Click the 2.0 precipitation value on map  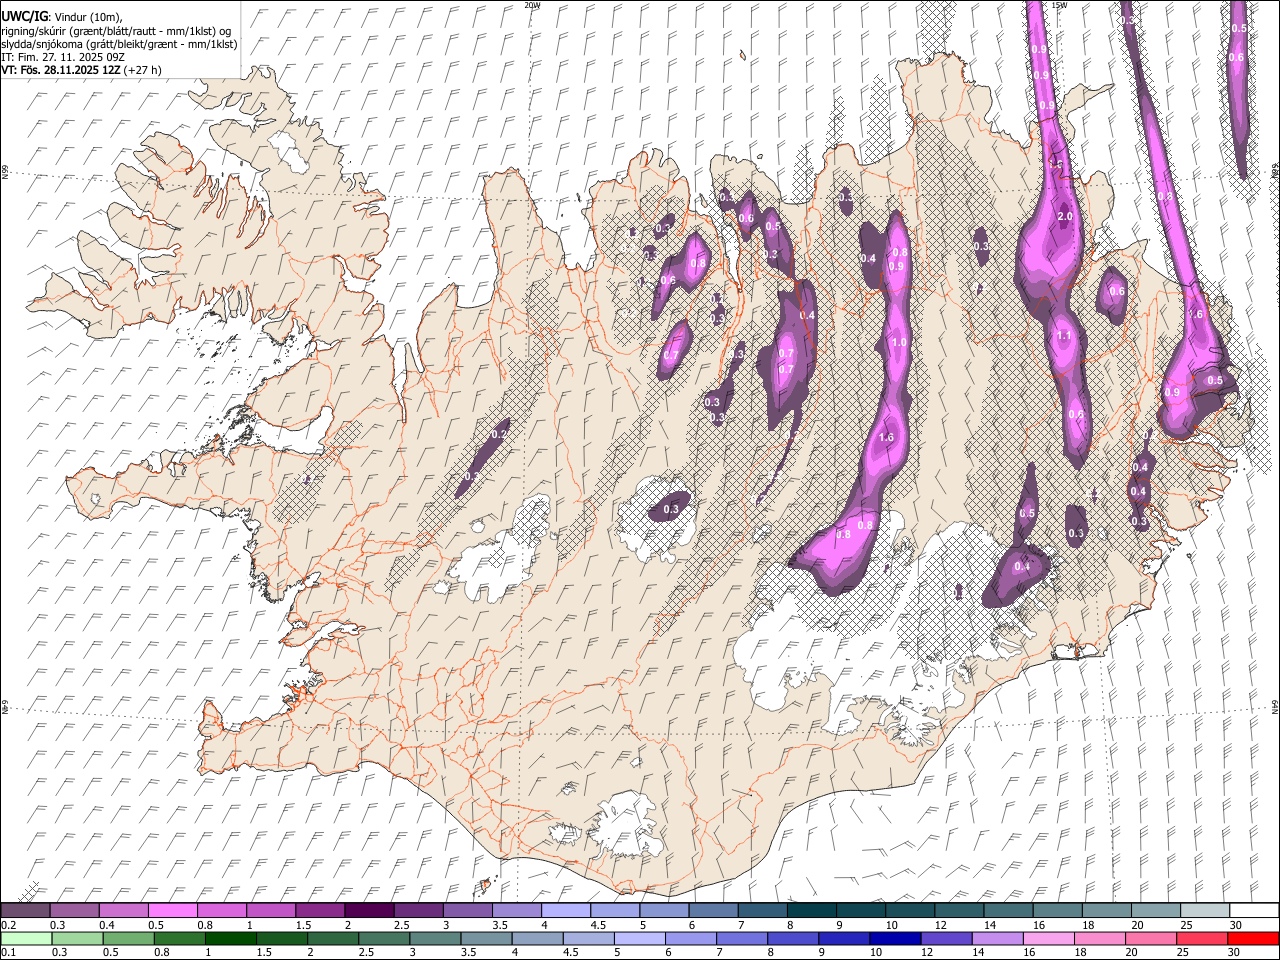coord(1065,216)
